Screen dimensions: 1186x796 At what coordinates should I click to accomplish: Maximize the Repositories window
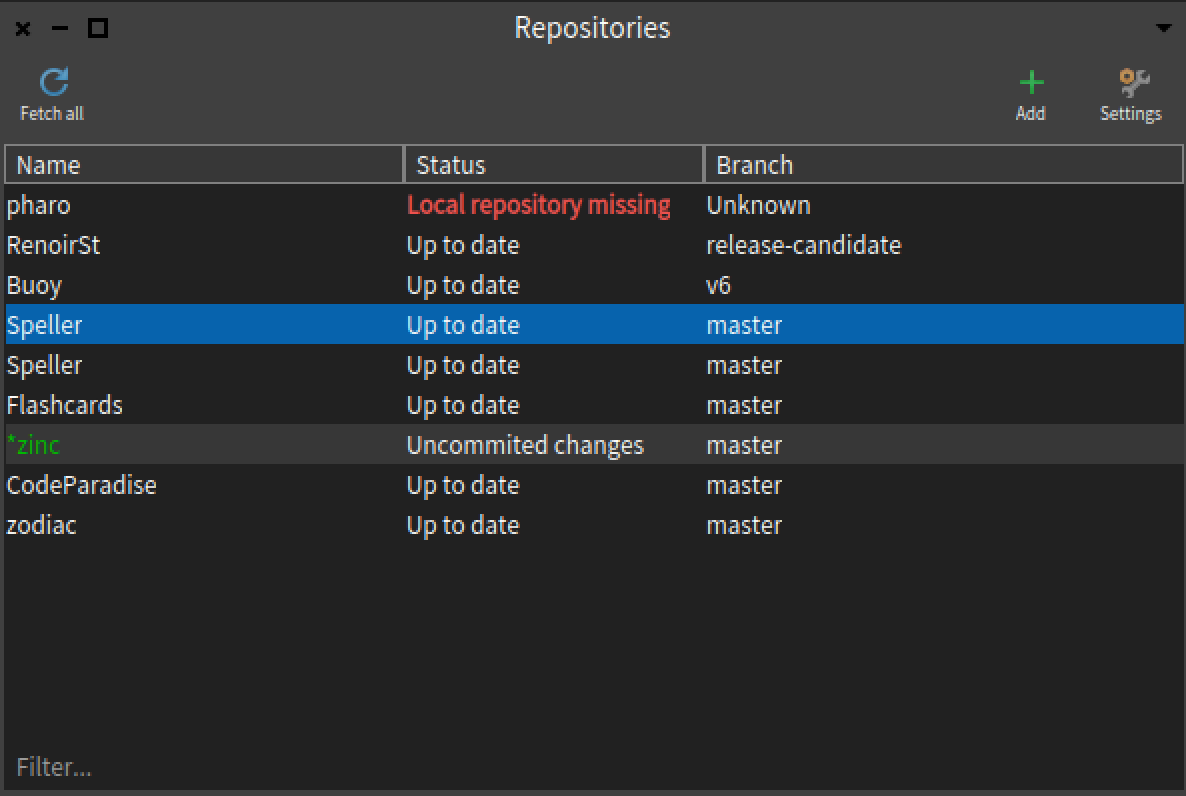[98, 29]
